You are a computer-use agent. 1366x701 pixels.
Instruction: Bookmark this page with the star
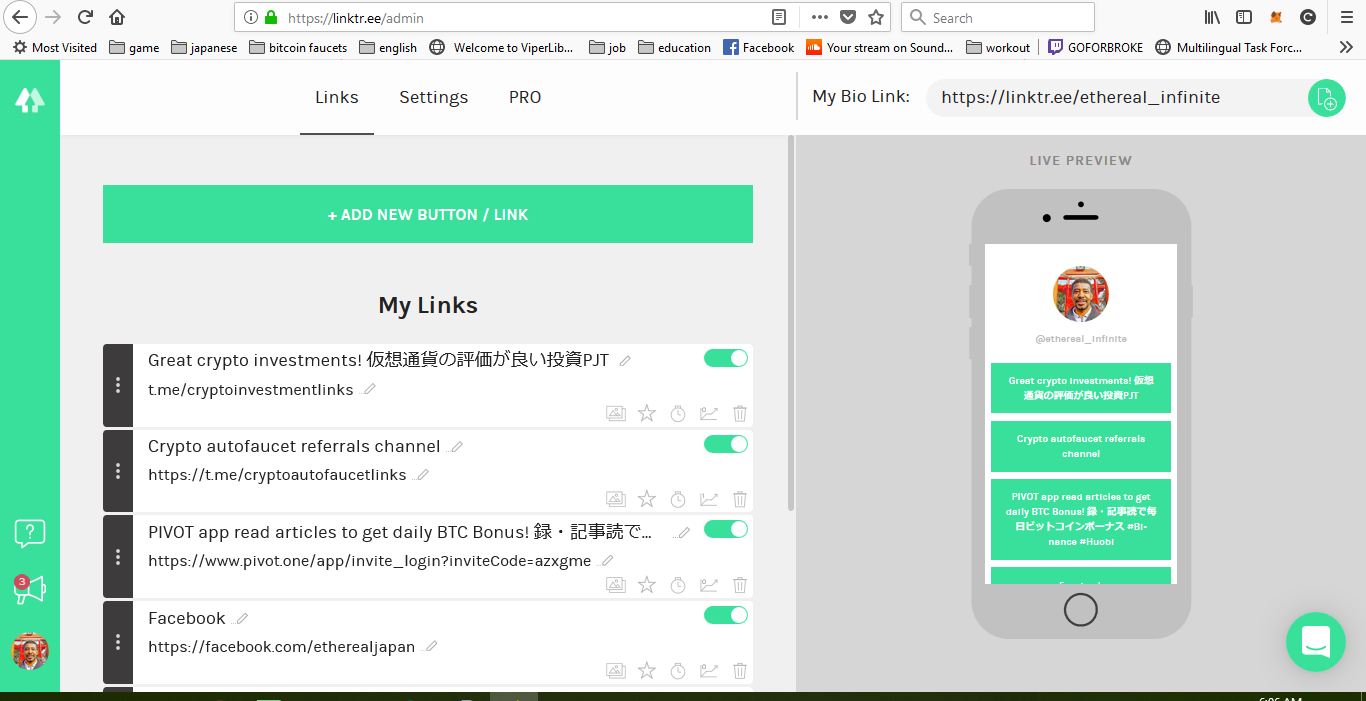coord(876,17)
